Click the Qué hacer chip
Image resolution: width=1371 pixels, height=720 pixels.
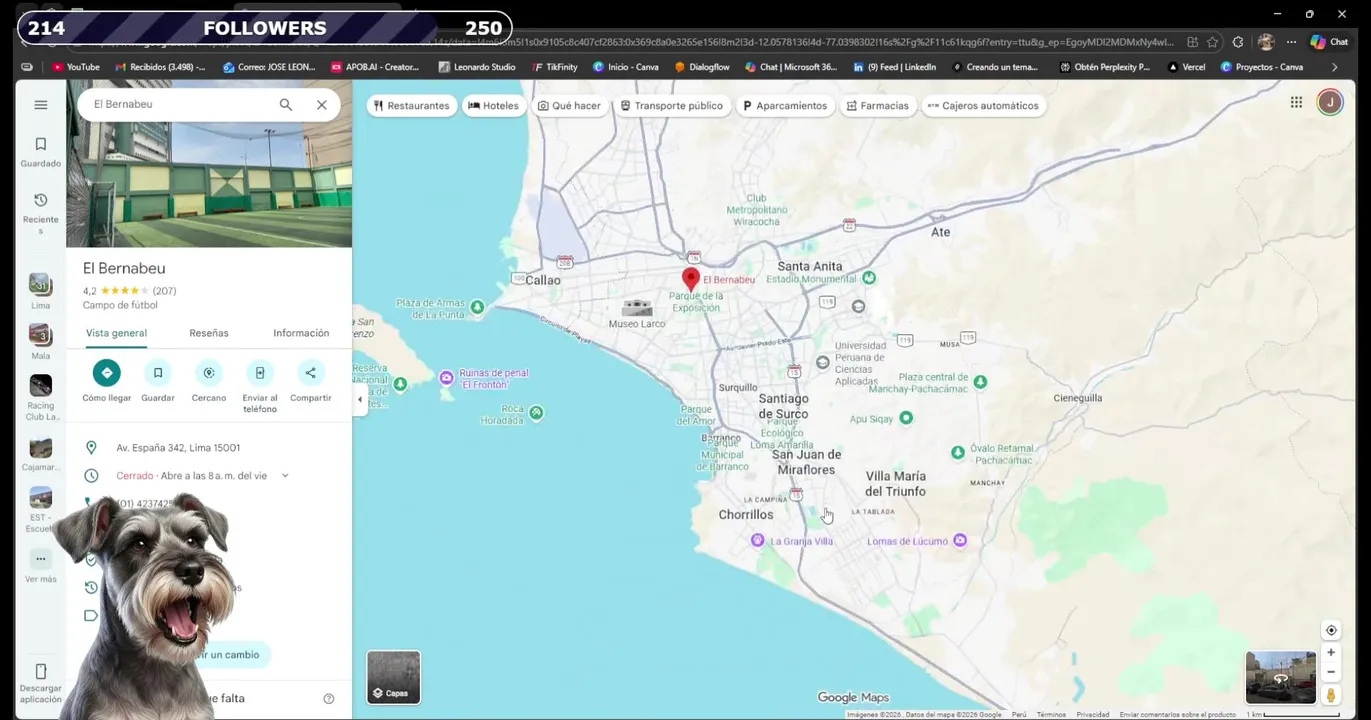(569, 105)
